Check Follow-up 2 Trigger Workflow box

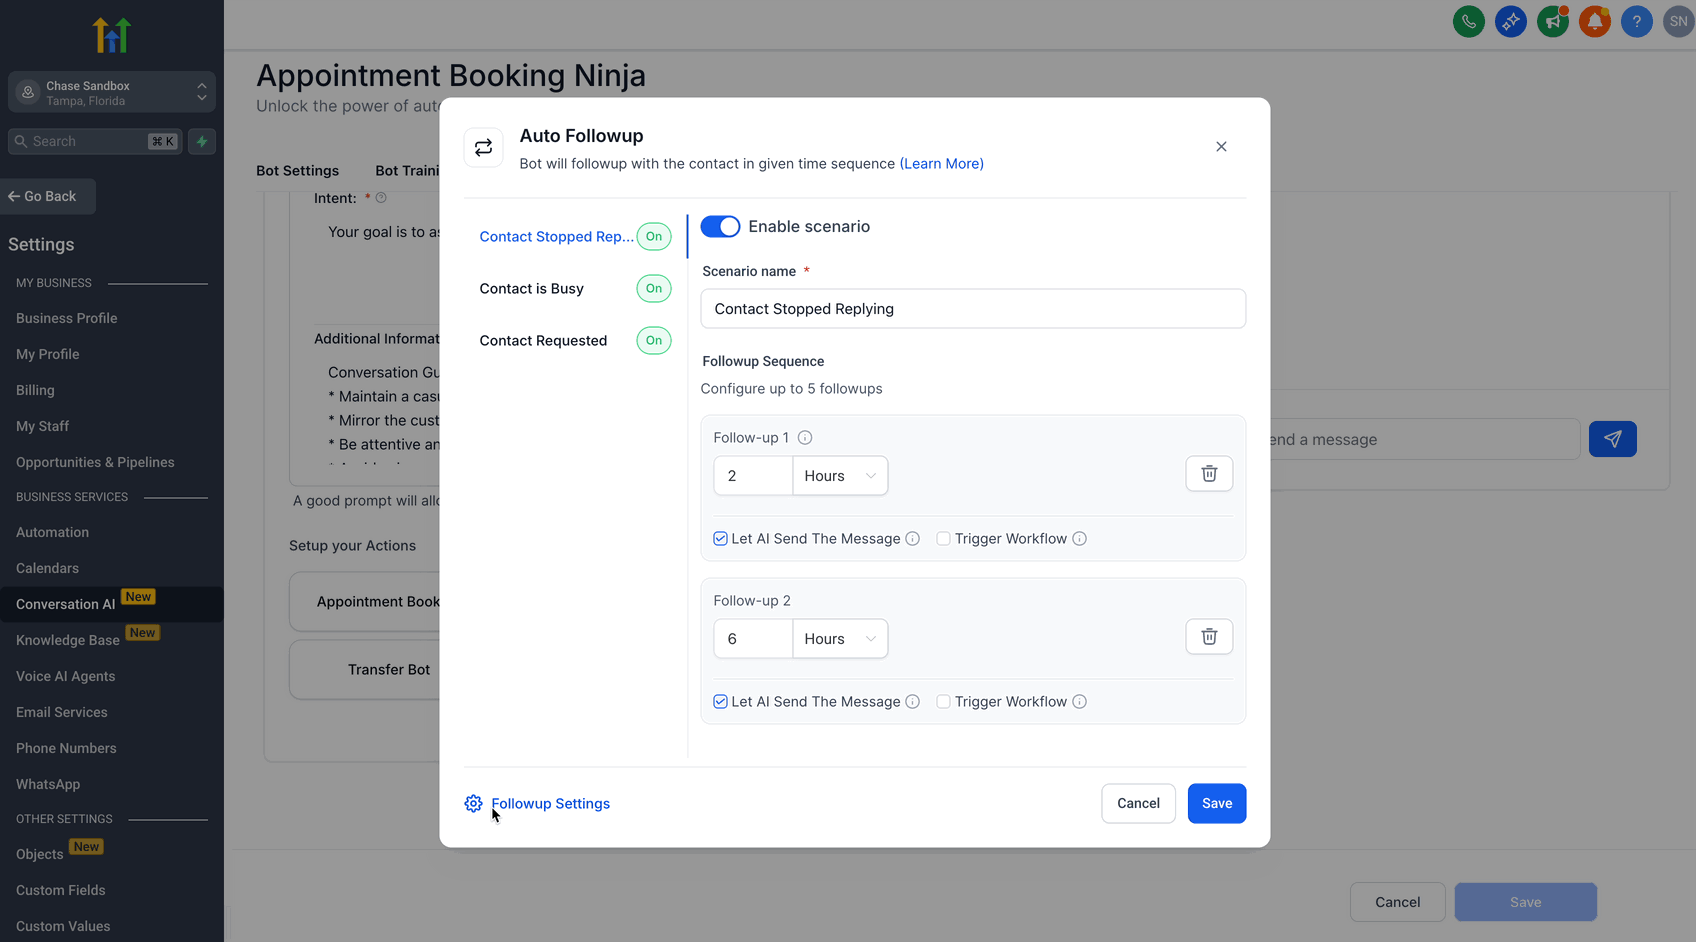[943, 701]
